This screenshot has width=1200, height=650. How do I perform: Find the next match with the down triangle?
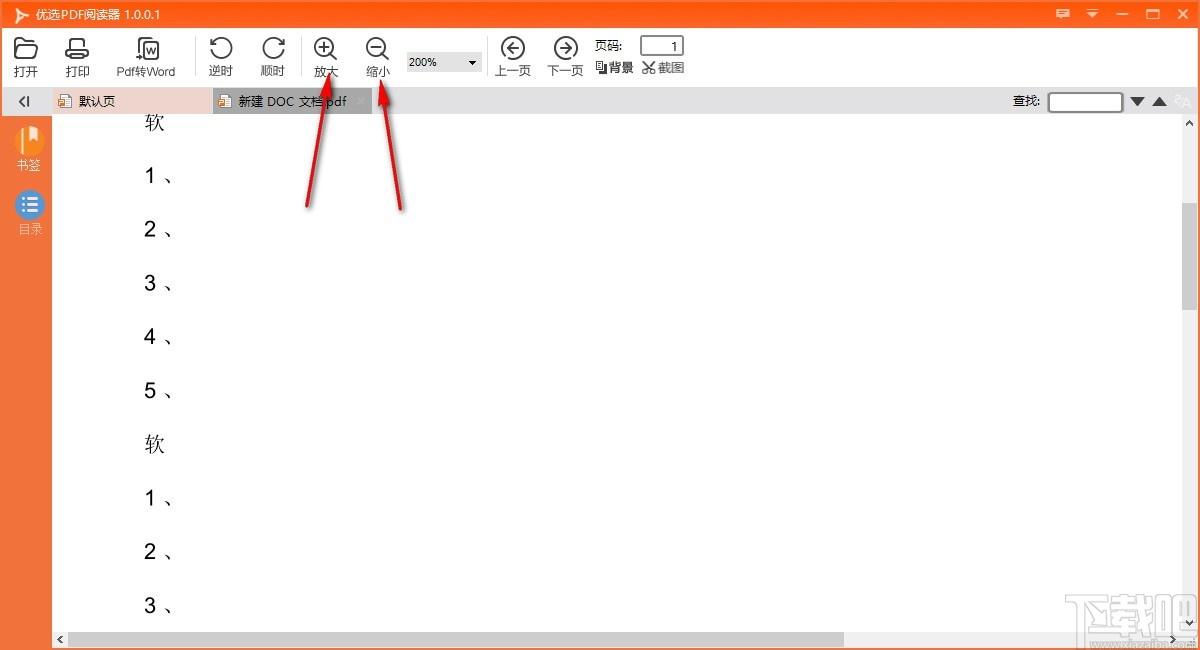(x=1137, y=101)
